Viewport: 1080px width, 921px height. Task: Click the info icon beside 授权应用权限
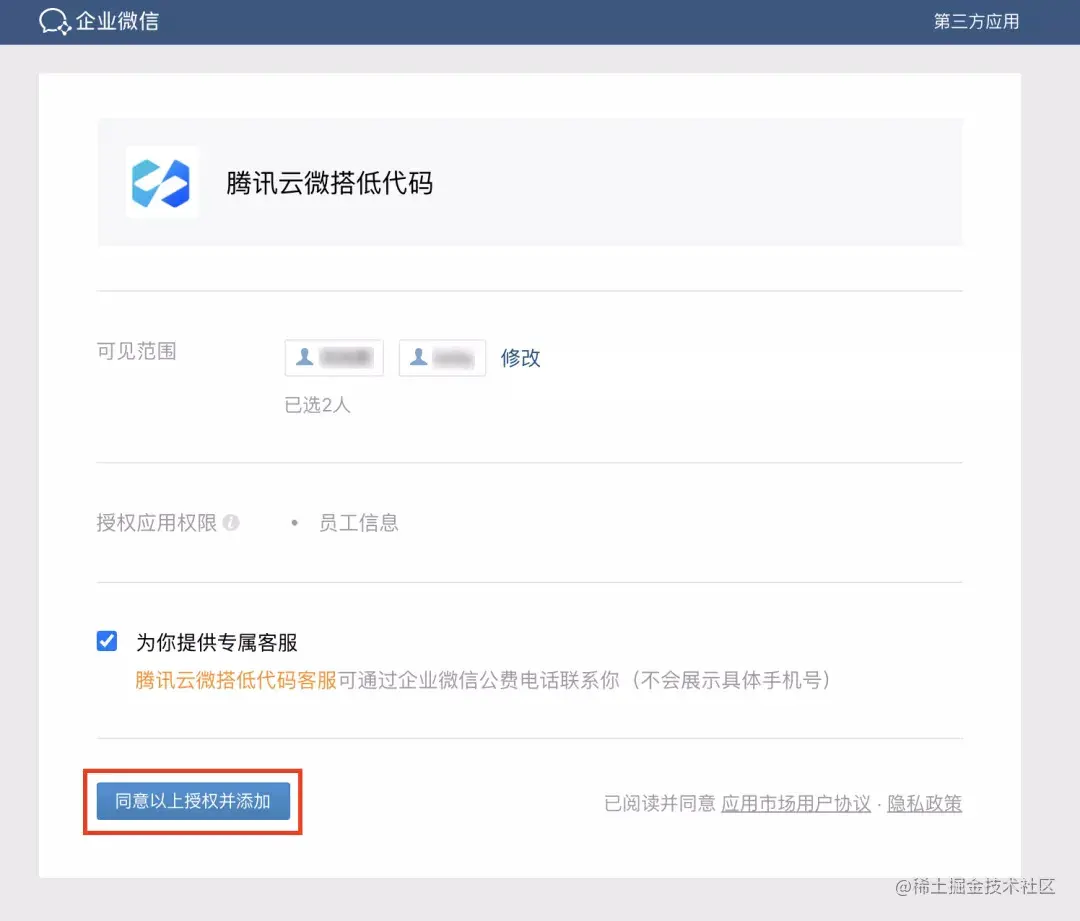tap(232, 522)
